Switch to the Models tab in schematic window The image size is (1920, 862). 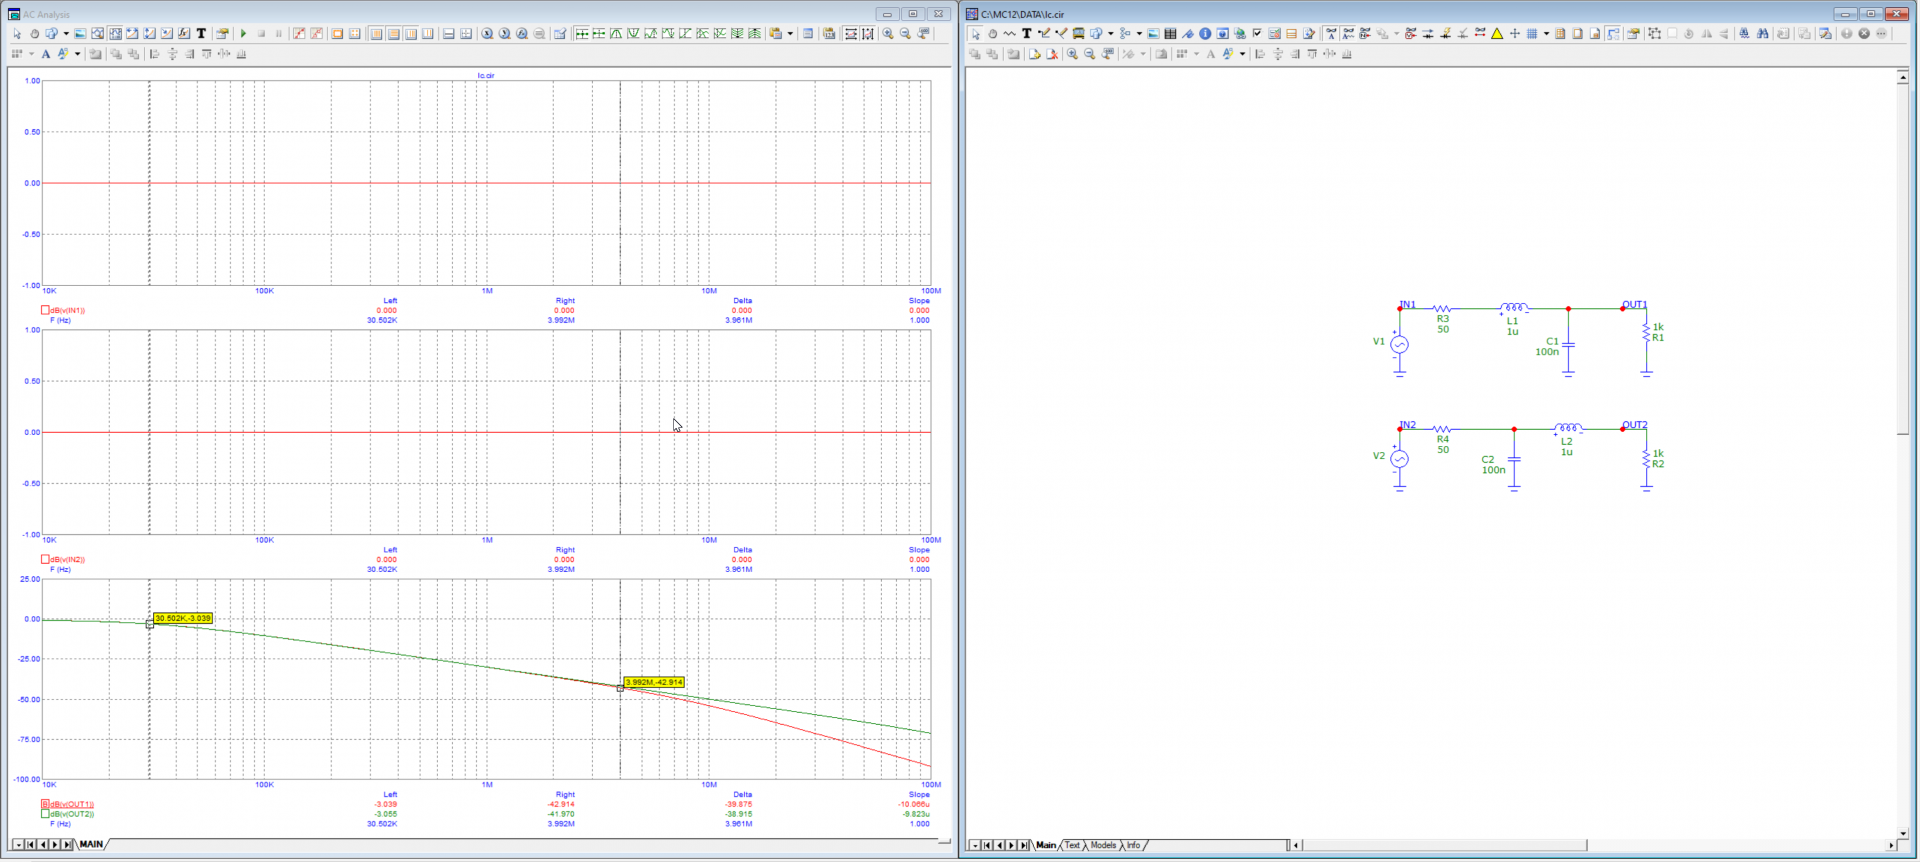1103,845
